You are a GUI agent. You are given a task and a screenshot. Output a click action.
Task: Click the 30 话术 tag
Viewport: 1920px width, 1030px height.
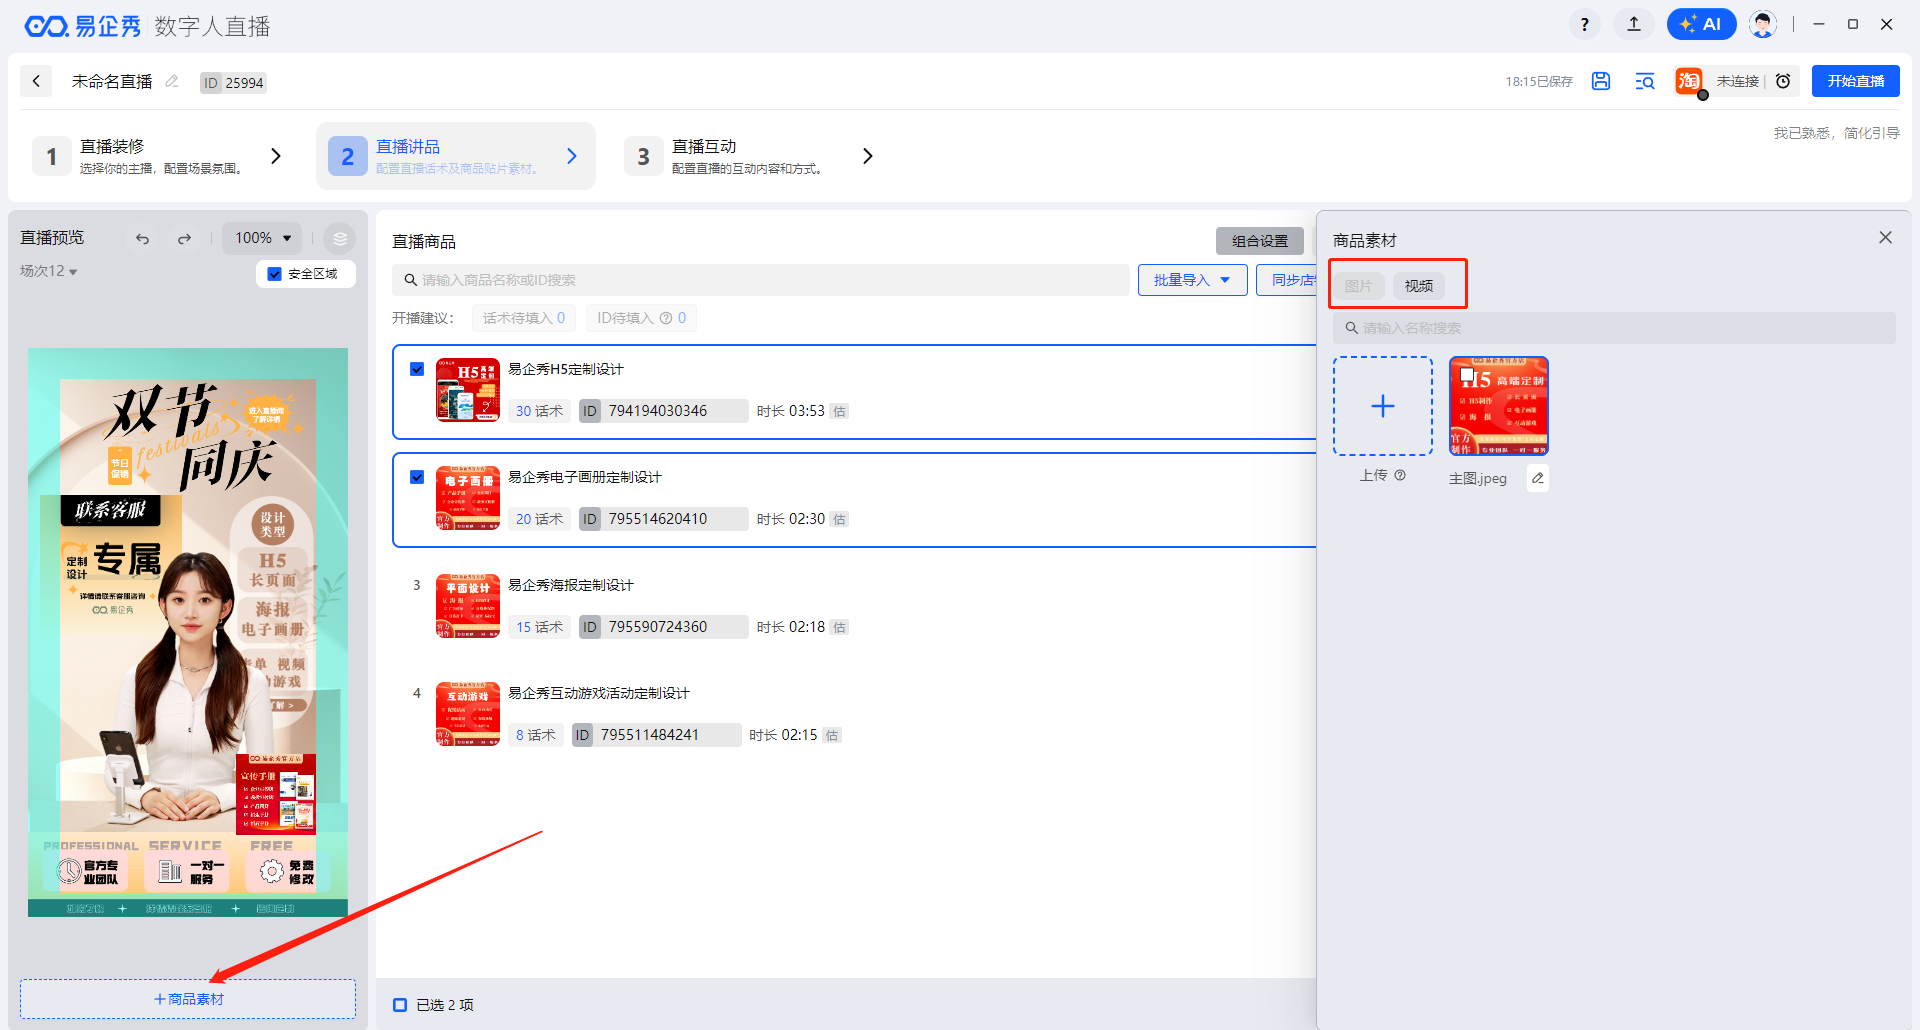[540, 411]
